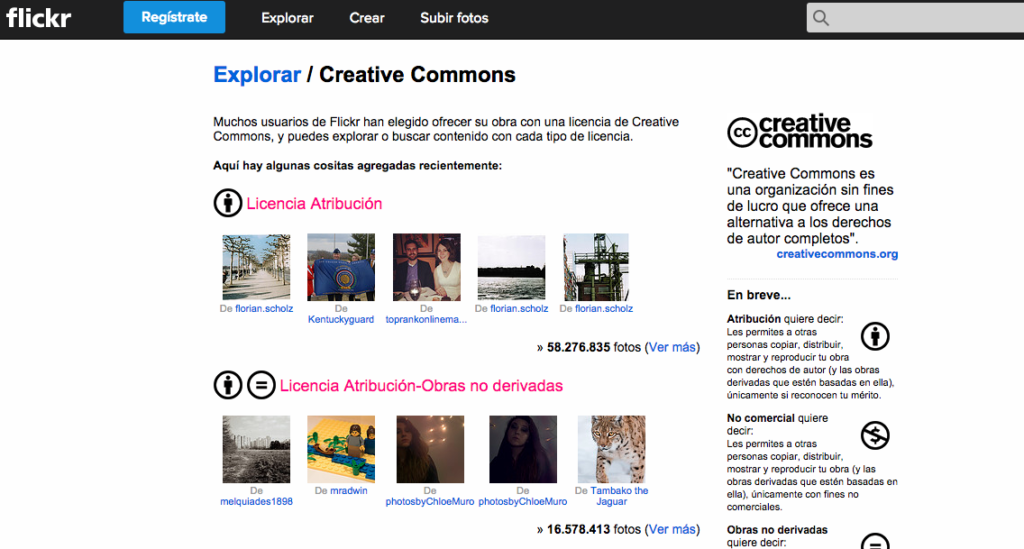The height and width of the screenshot is (549, 1024).
Task: Click florian.scholz link under the industrial tower photo
Action: 604,308
